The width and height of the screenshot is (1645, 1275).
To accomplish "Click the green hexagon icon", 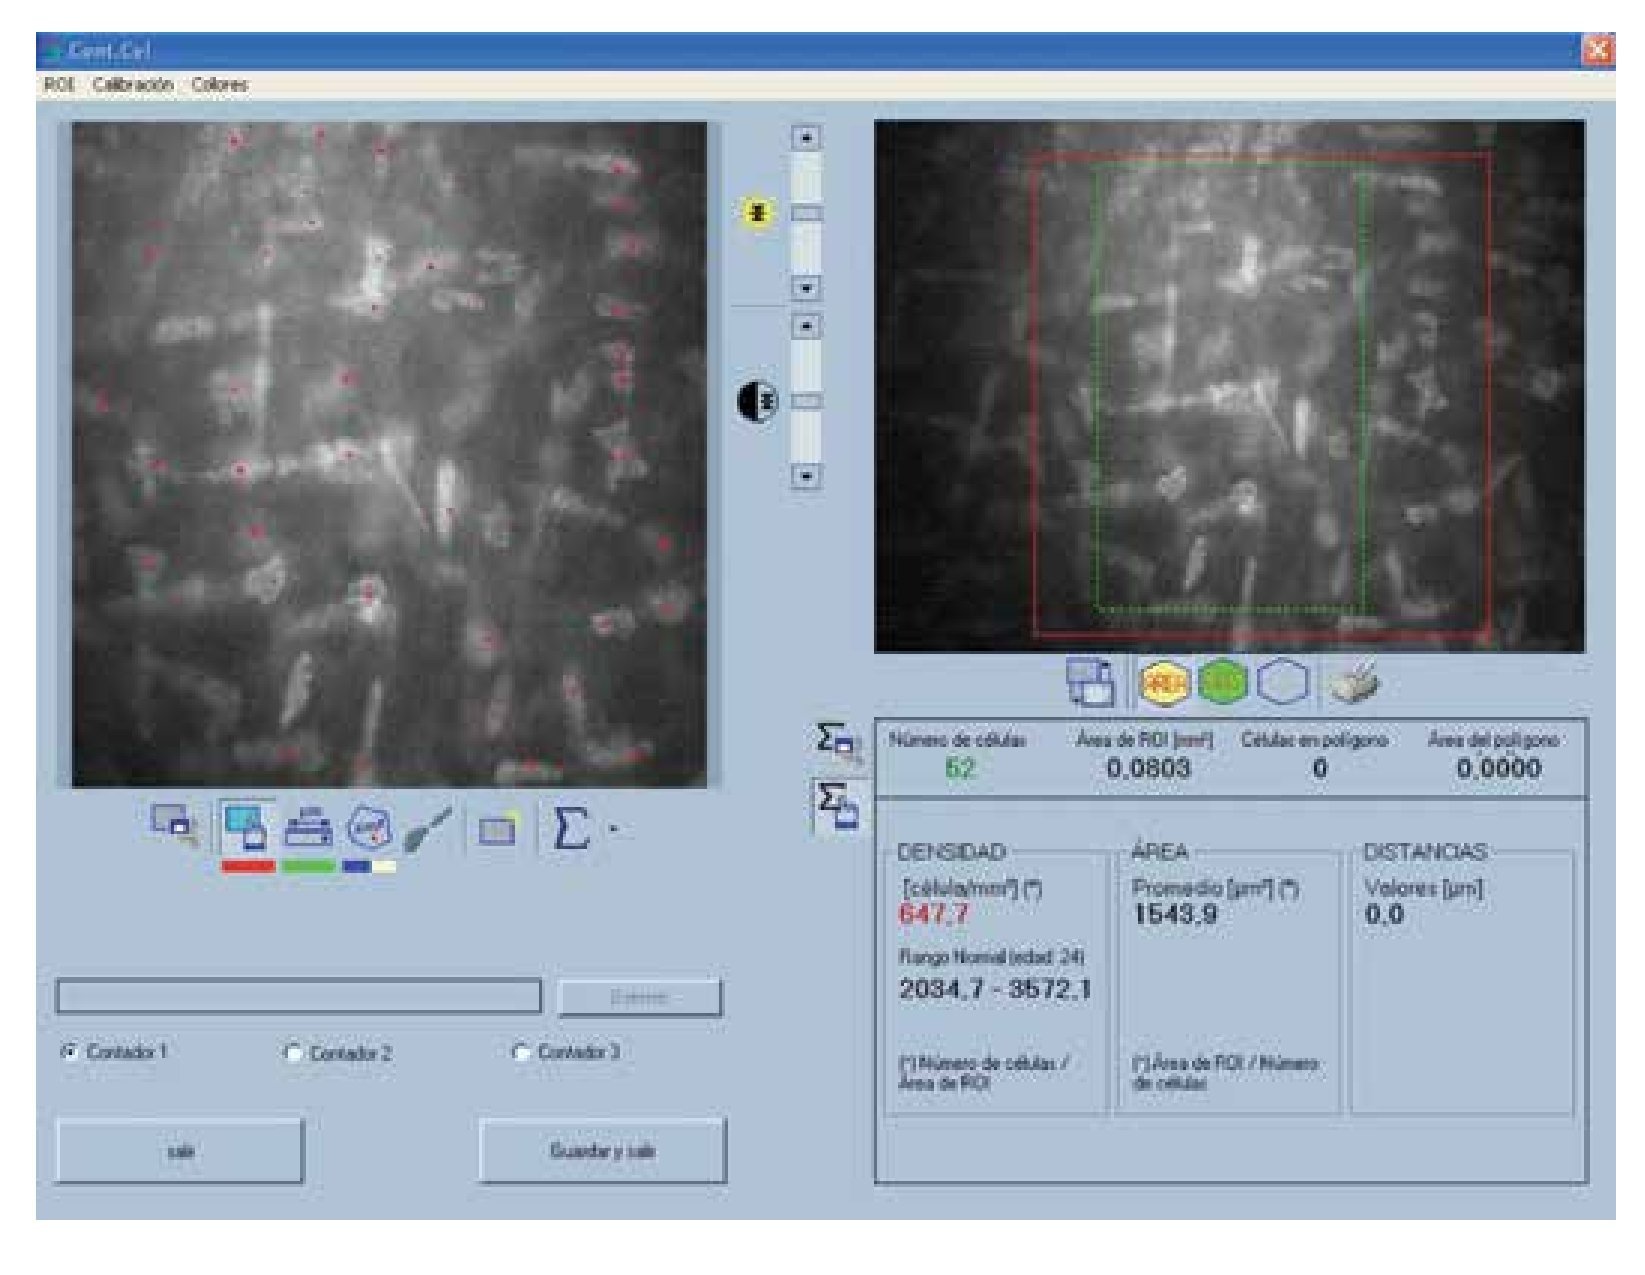I will click(x=1223, y=683).
